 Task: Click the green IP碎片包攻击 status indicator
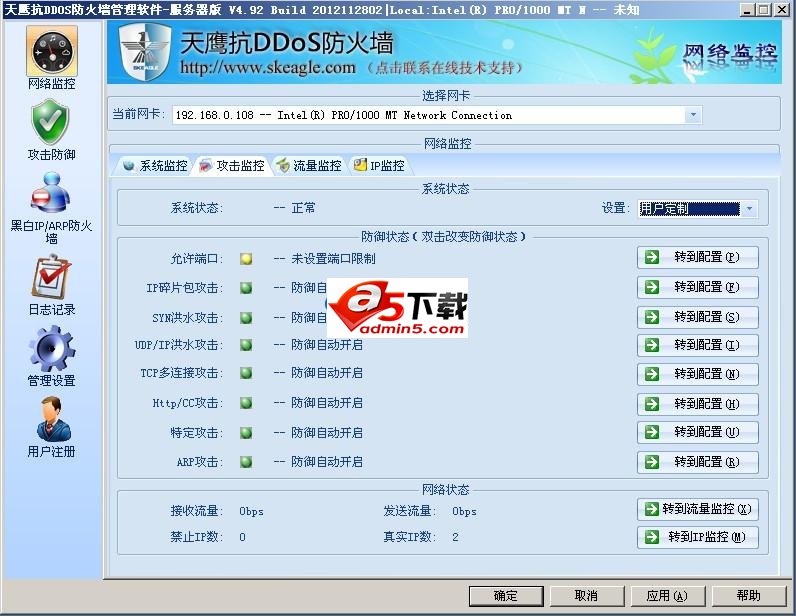point(246,288)
